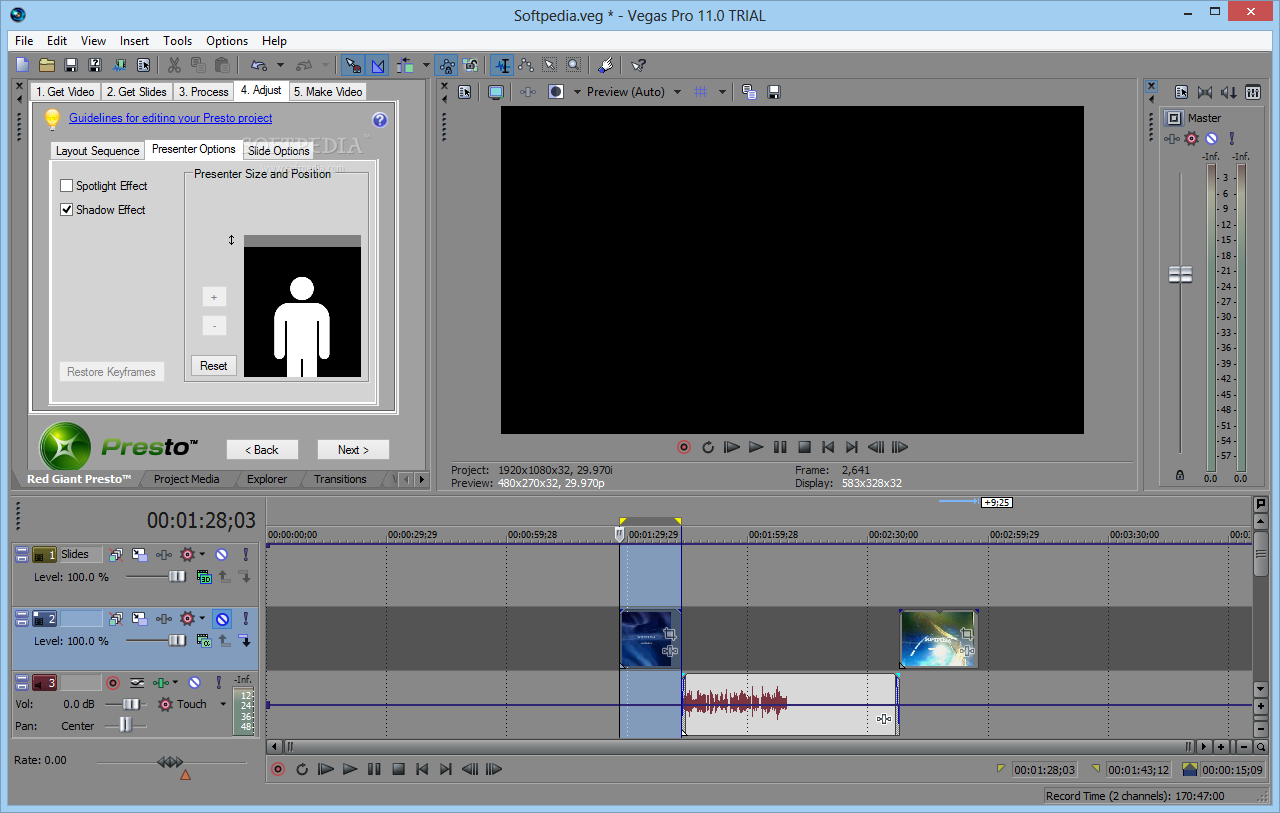This screenshot has width=1280, height=813.
Task: Click the Cut scissors icon
Action: [174, 65]
